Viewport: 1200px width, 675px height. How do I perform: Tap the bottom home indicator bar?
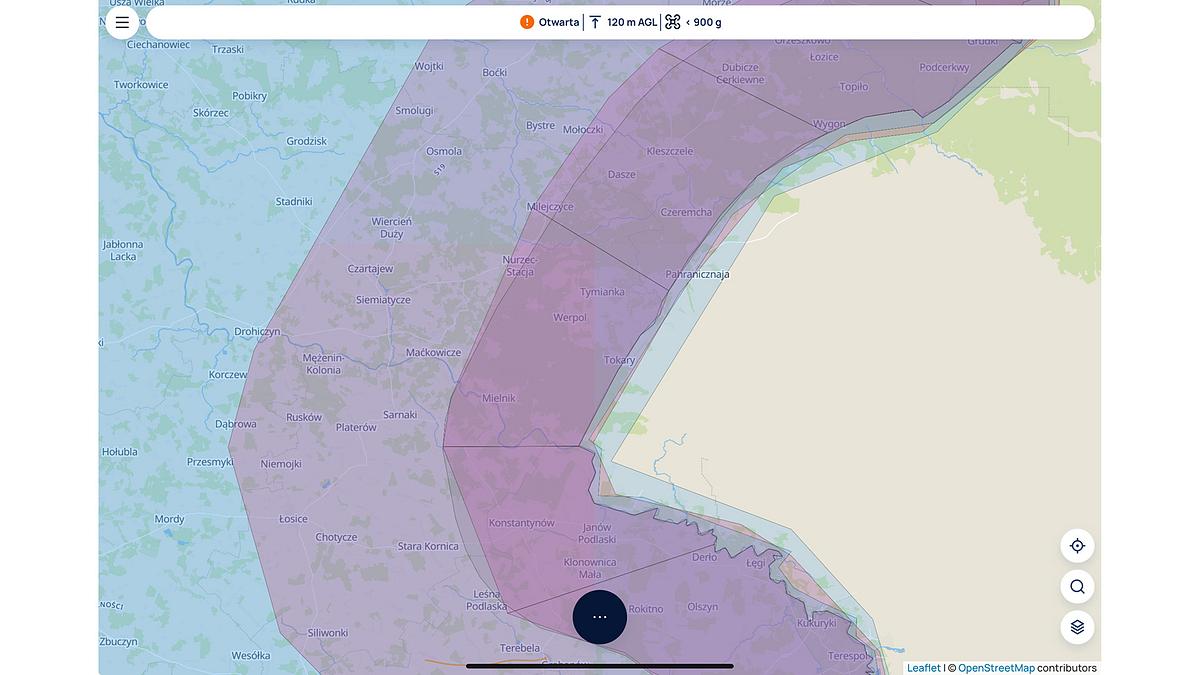pyautogui.click(x=600, y=666)
